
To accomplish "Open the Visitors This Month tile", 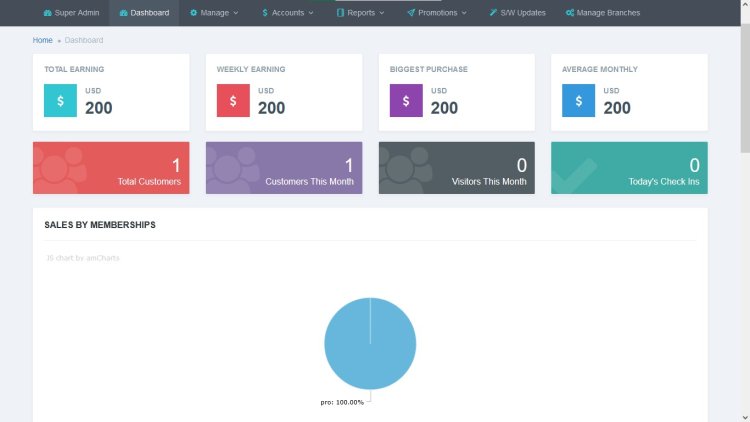I will click(457, 168).
